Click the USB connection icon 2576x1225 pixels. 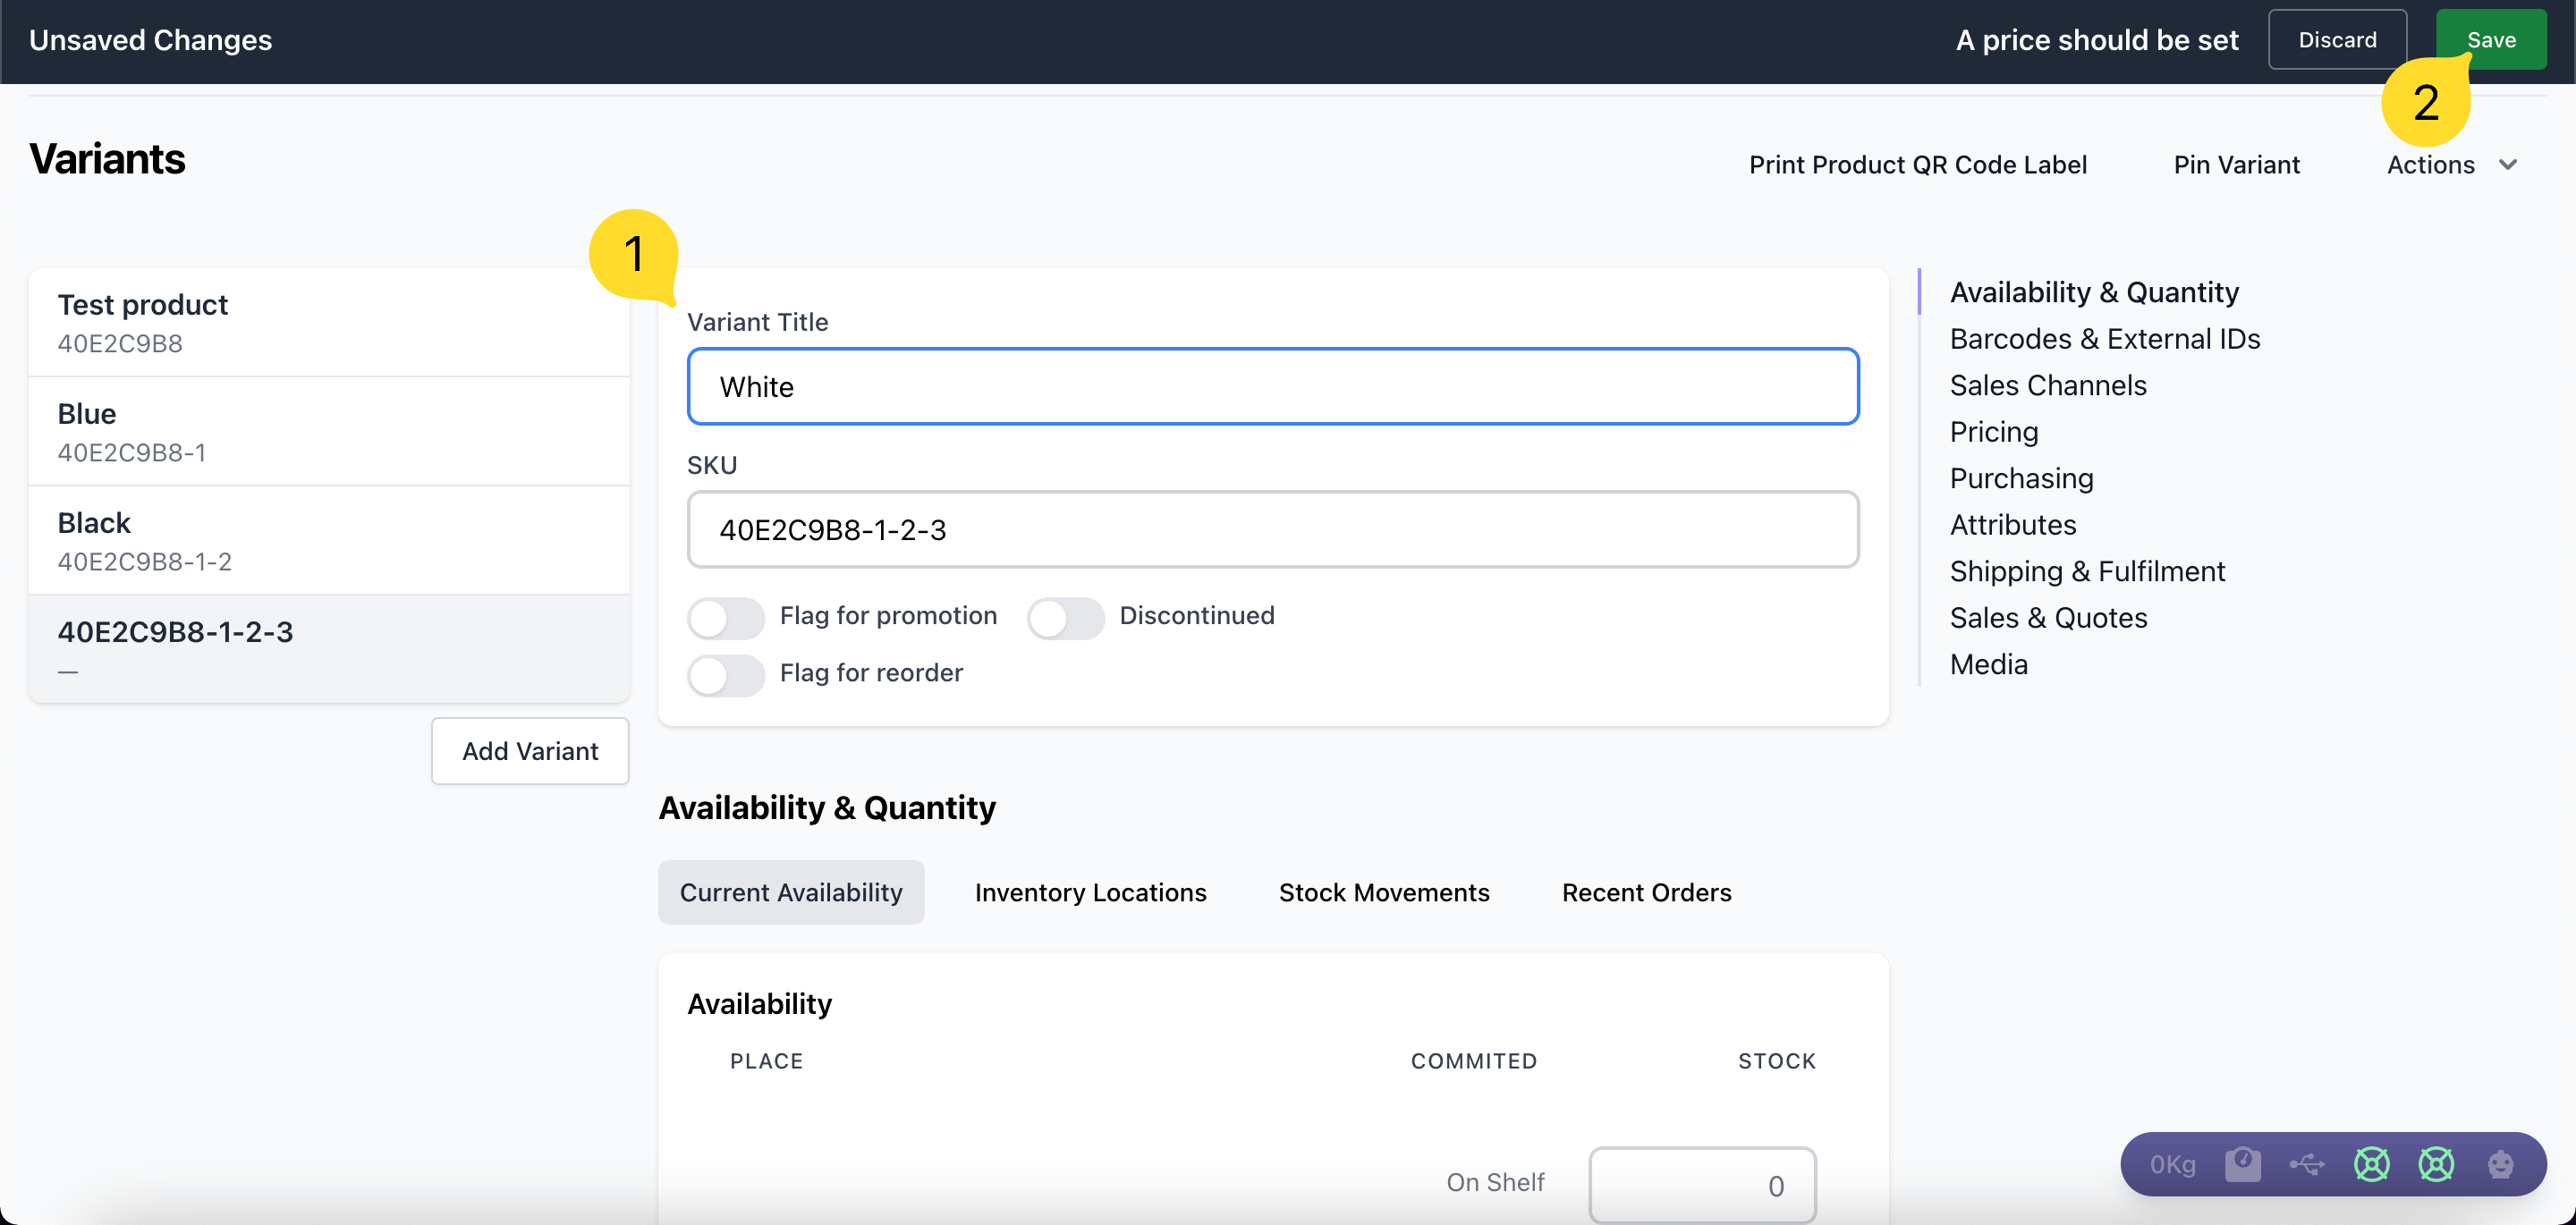pyautogui.click(x=2306, y=1164)
